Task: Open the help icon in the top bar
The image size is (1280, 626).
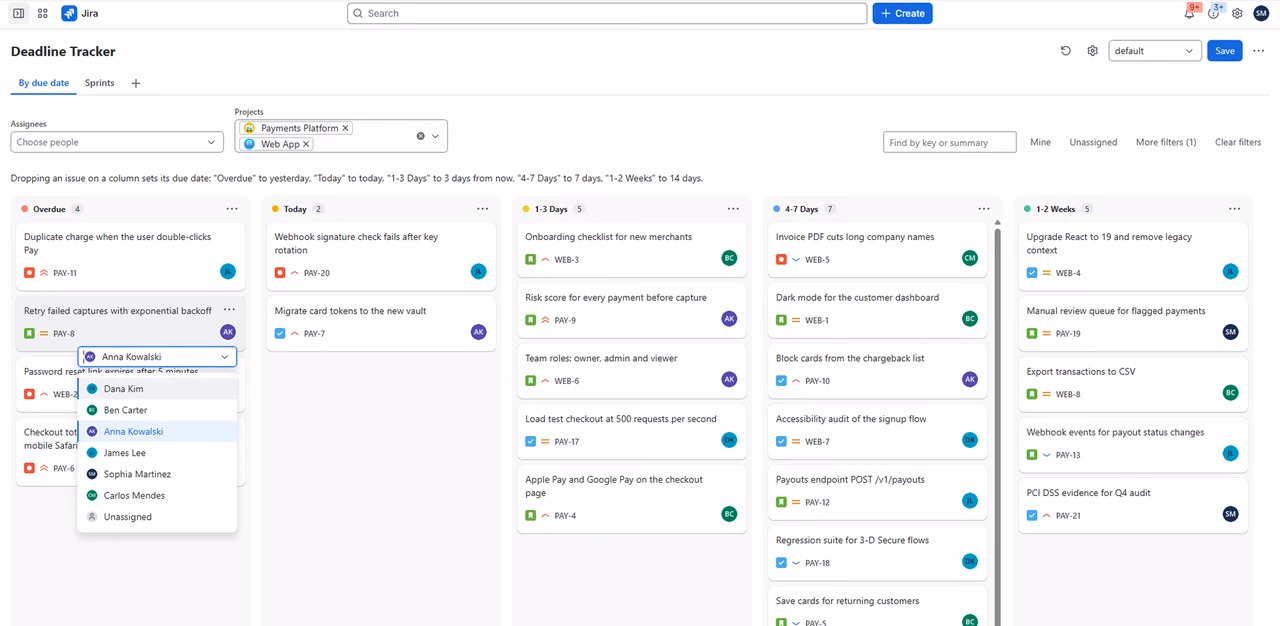Action: [1214, 13]
